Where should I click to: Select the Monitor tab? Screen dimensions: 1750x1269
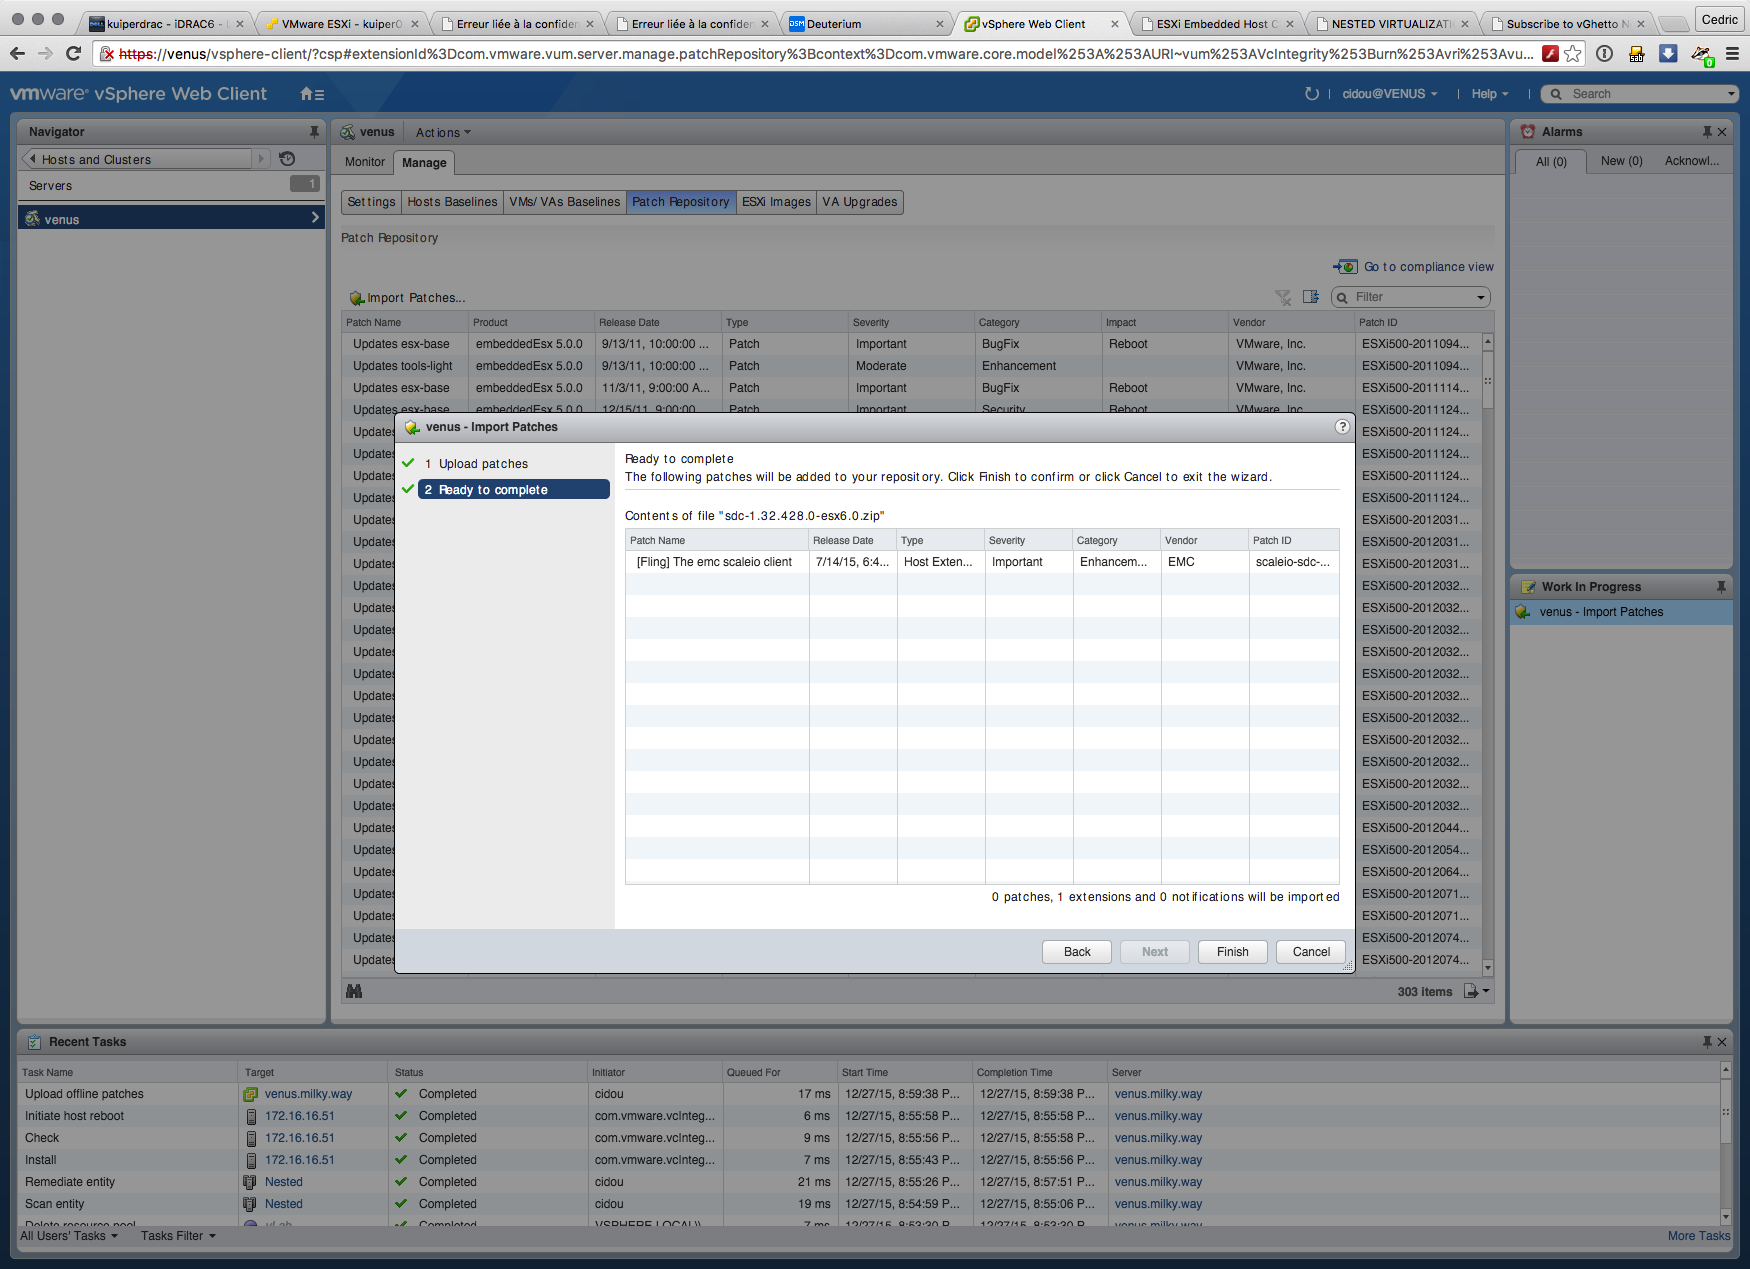point(364,162)
